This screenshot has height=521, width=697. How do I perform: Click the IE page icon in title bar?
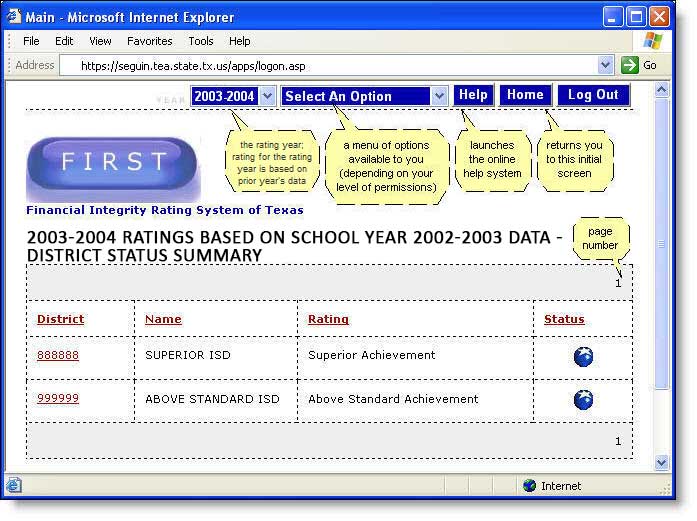tap(16, 17)
